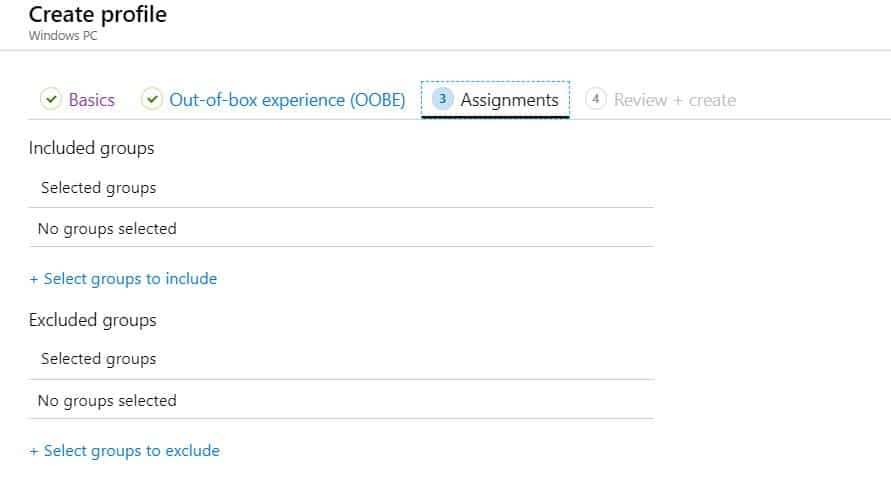Click the plus icon beside exclude groups
891x497 pixels.
click(x=34, y=452)
